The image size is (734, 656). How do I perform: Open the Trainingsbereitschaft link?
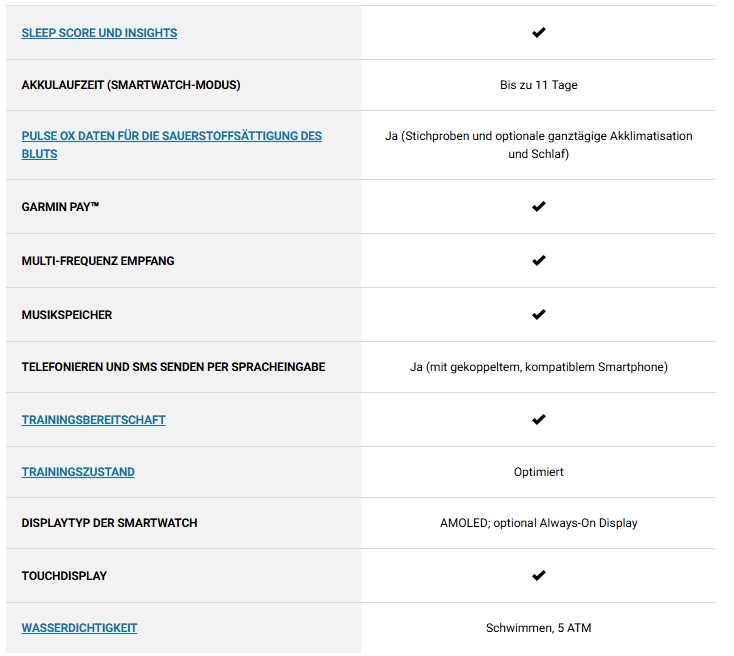click(93, 420)
